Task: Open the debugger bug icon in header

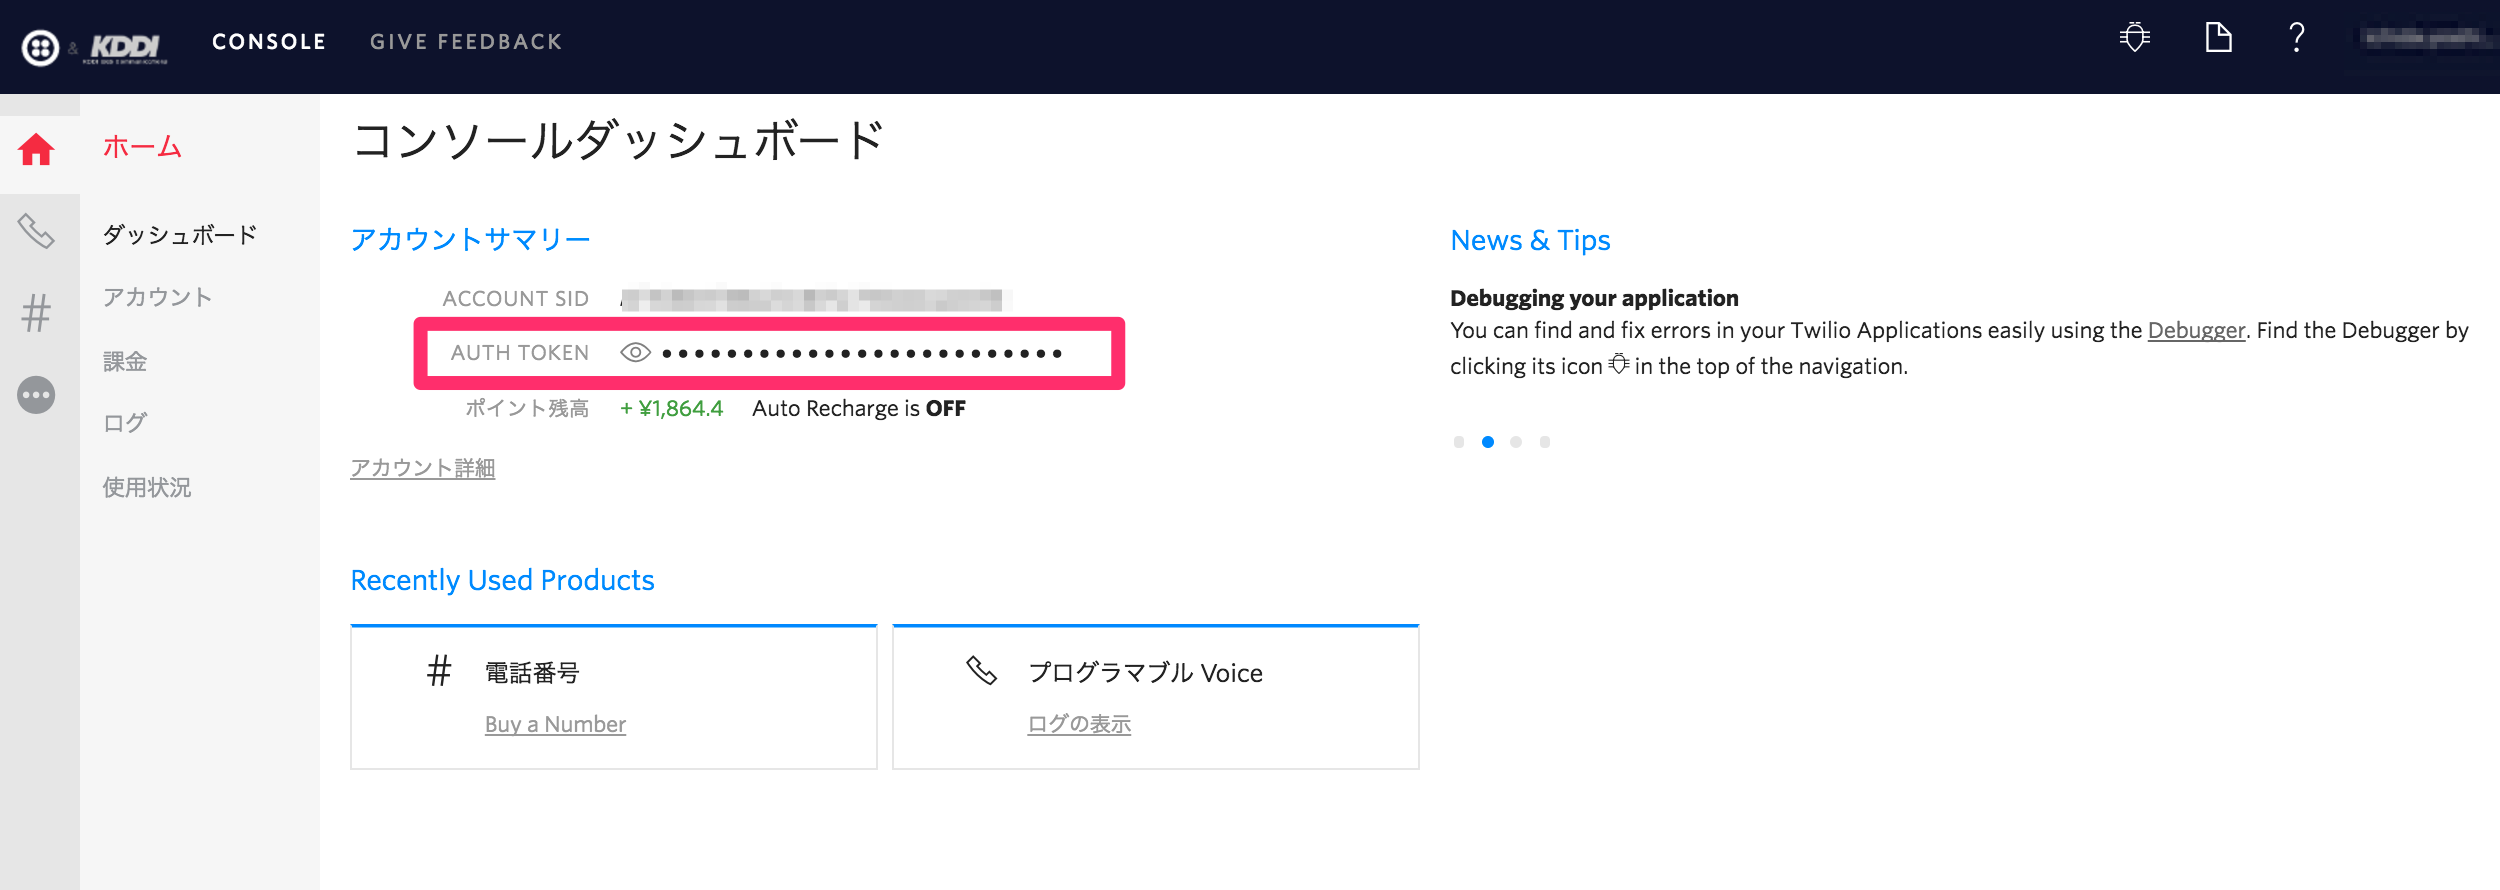Action: click(2134, 38)
